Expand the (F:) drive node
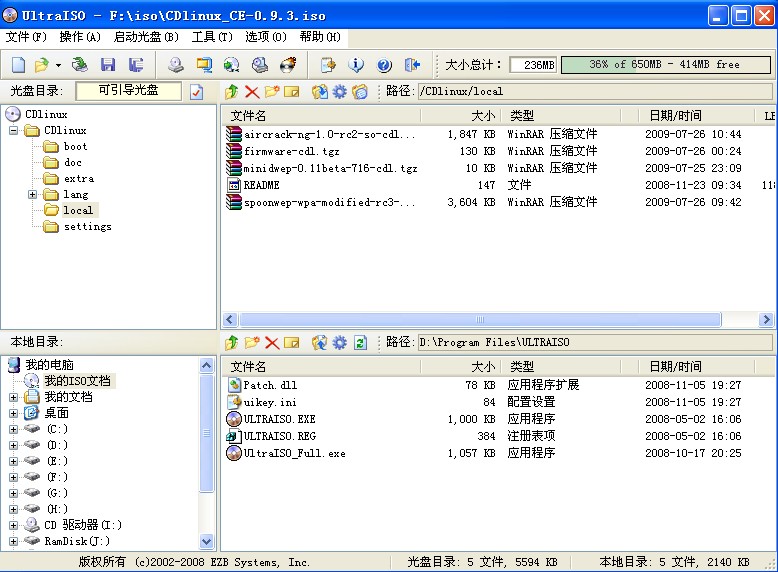Screen dimensions: 778x572 point(13,477)
